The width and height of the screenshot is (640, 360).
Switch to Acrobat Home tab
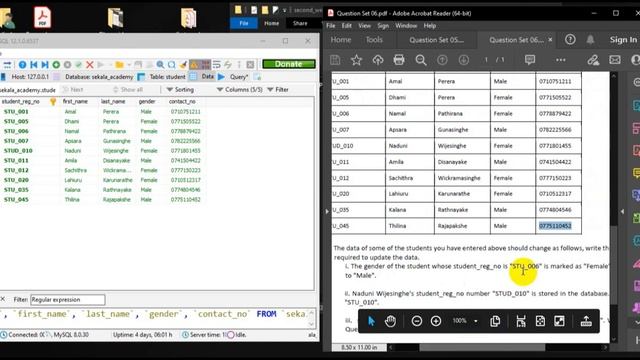point(341,40)
